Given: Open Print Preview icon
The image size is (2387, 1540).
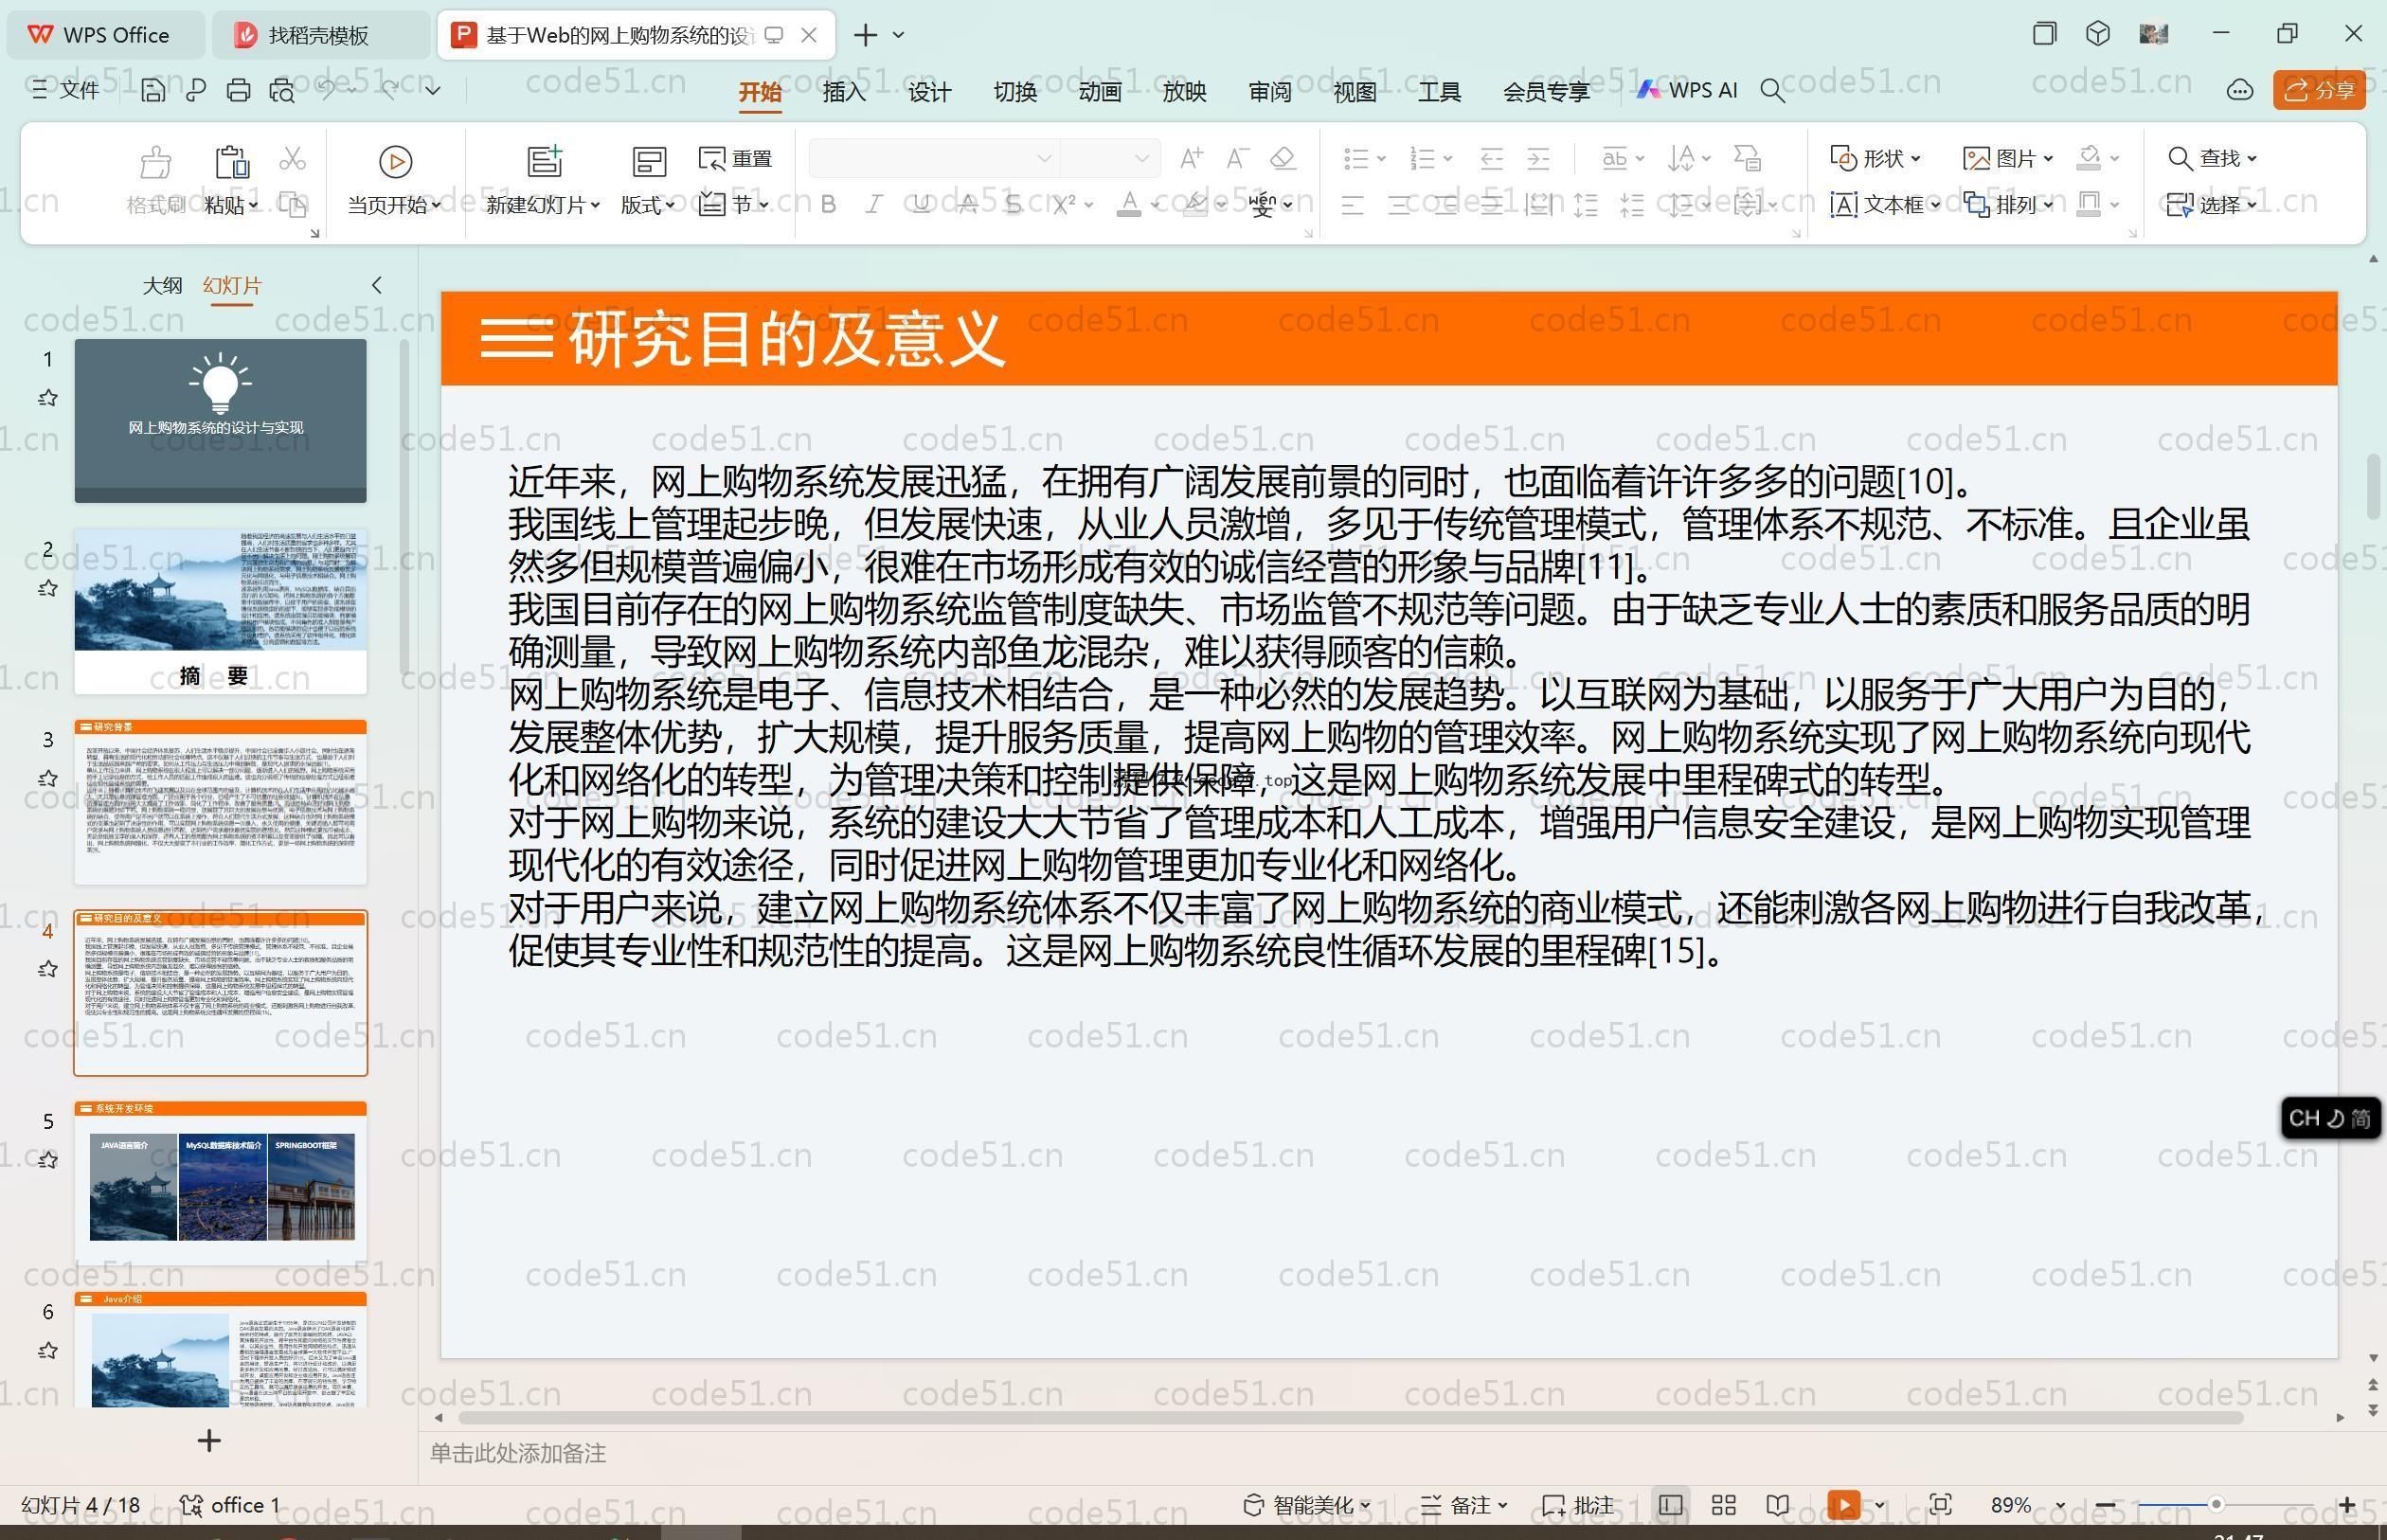Looking at the screenshot, I should tap(282, 90).
